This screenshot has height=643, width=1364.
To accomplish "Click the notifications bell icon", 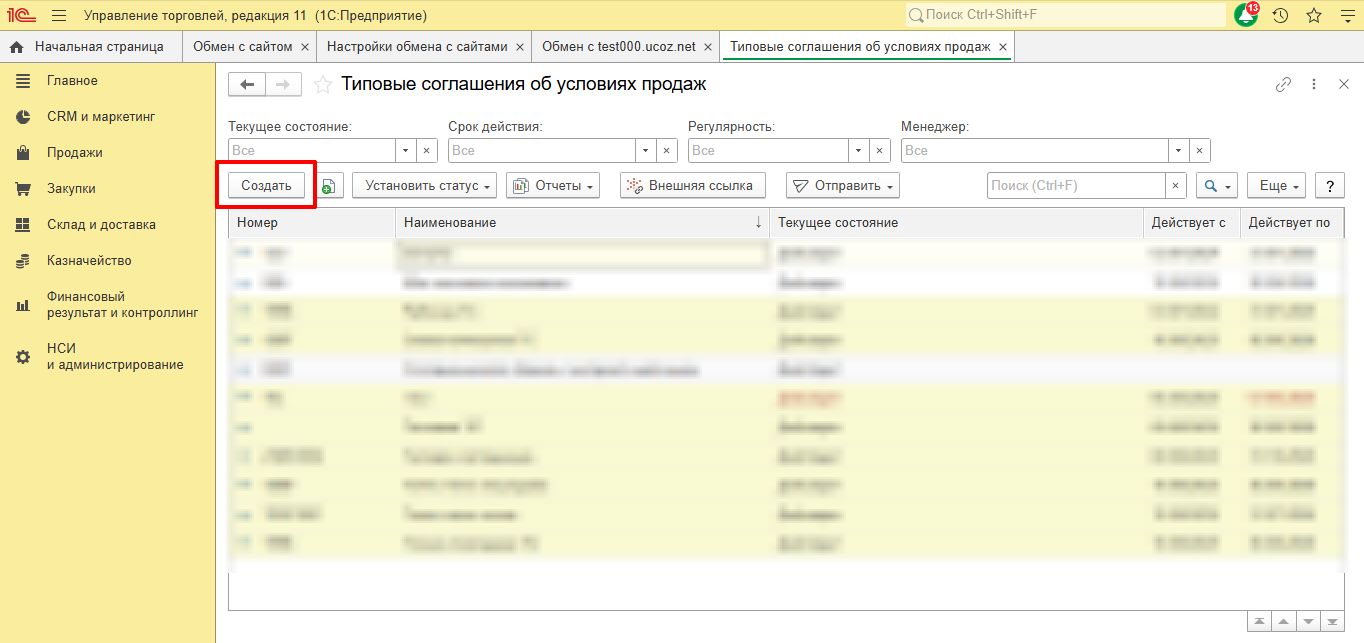I will [1246, 16].
